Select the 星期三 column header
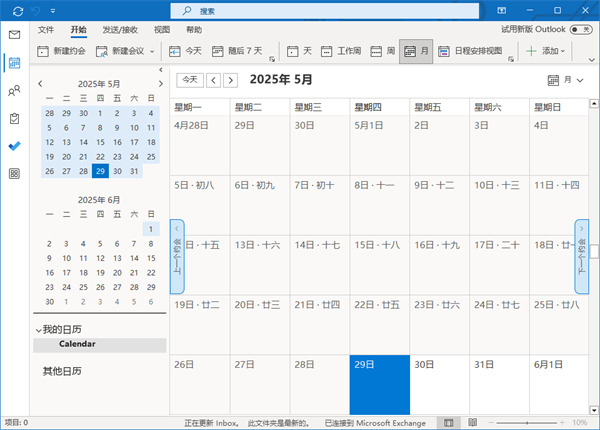Viewport: 600px width, 430px height. [320, 108]
